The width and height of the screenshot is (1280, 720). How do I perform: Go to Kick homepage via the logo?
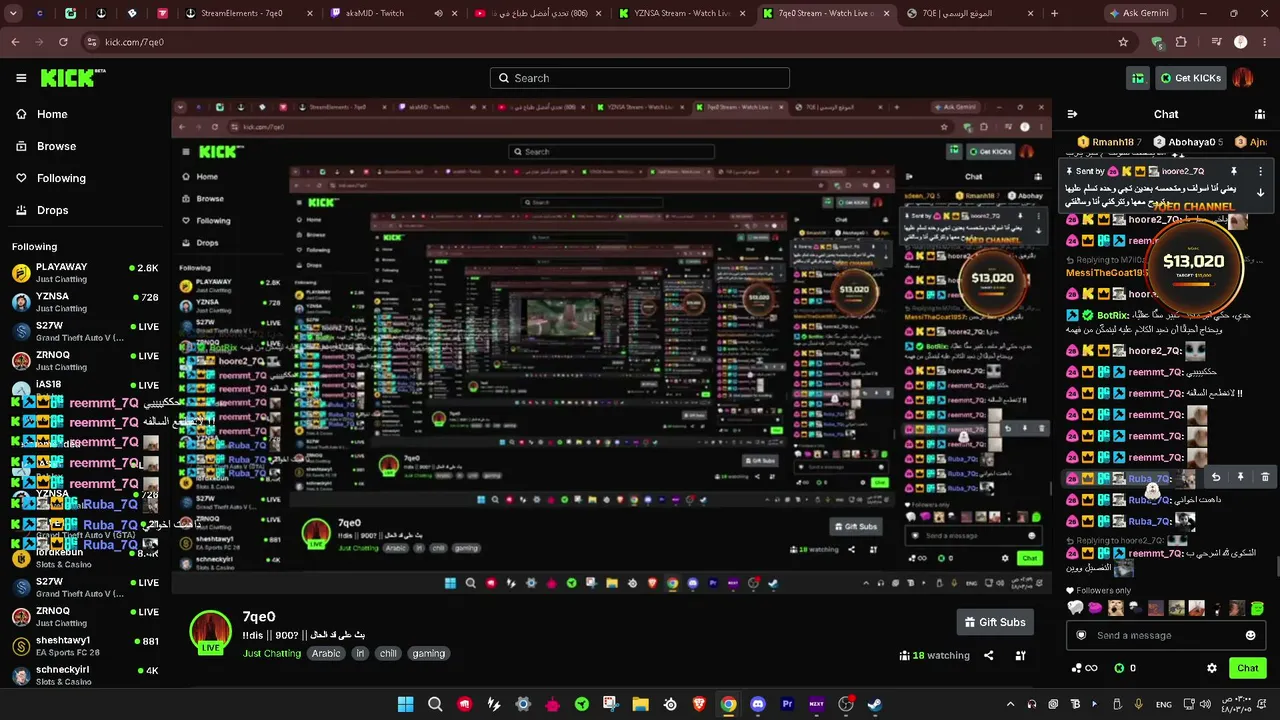pos(73,78)
